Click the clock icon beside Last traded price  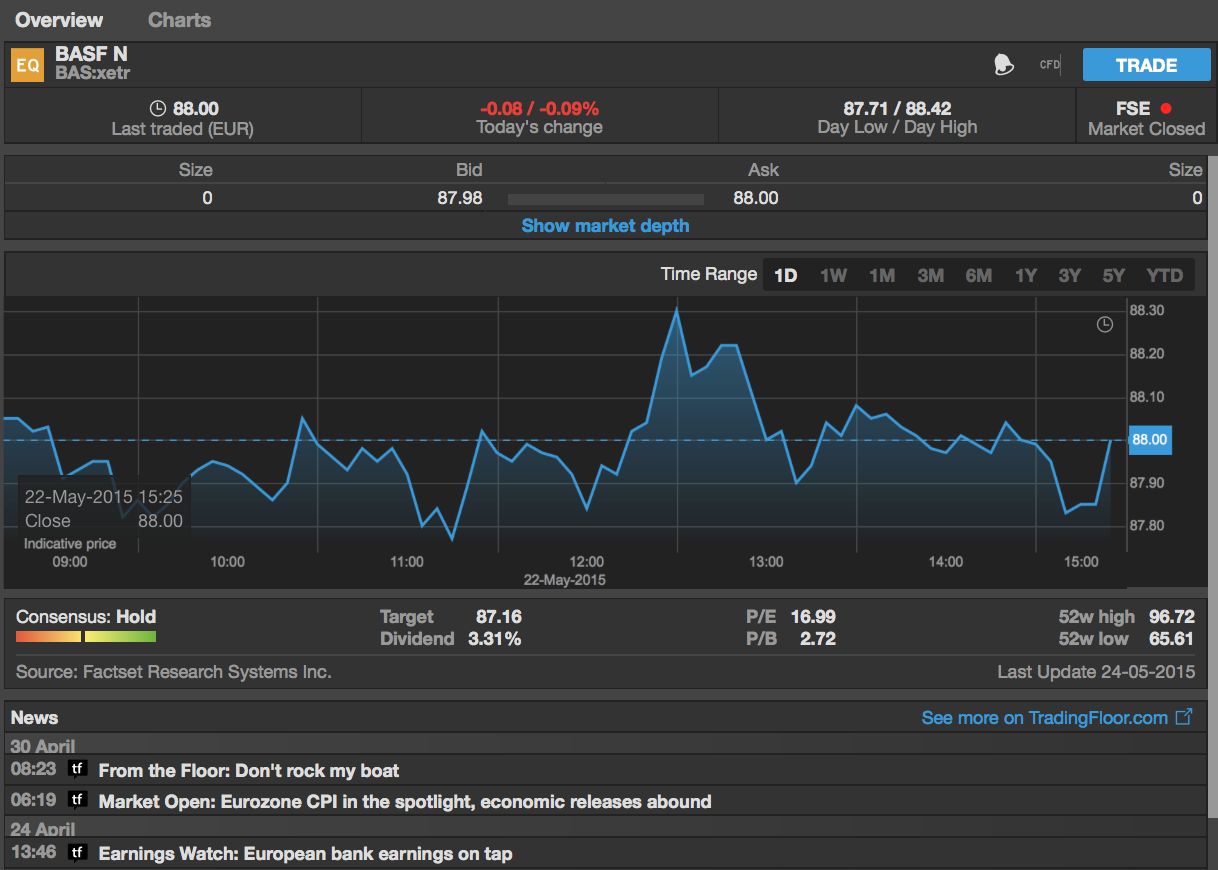[157, 108]
